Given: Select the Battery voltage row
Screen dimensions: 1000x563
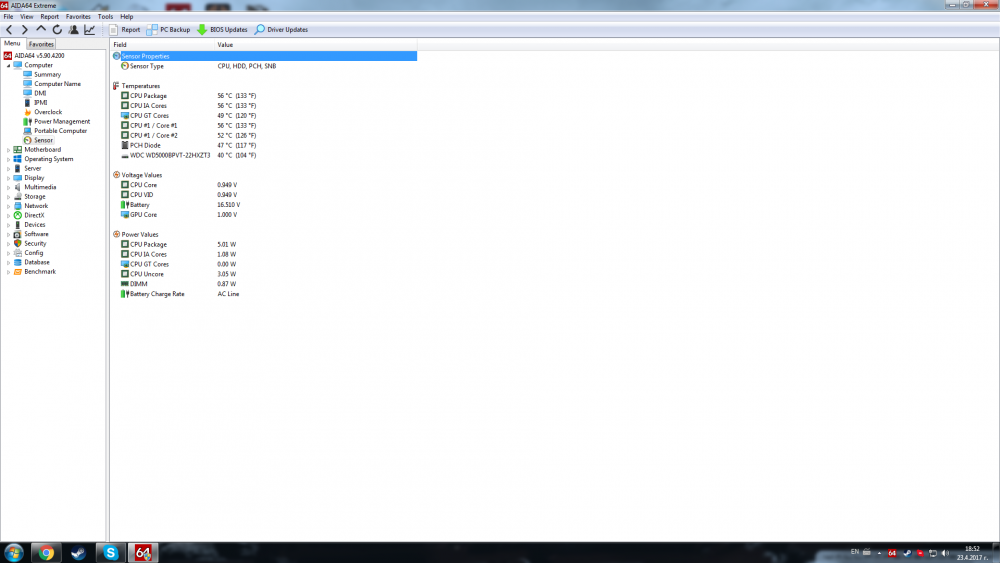Looking at the screenshot, I should pyautogui.click(x=264, y=205).
